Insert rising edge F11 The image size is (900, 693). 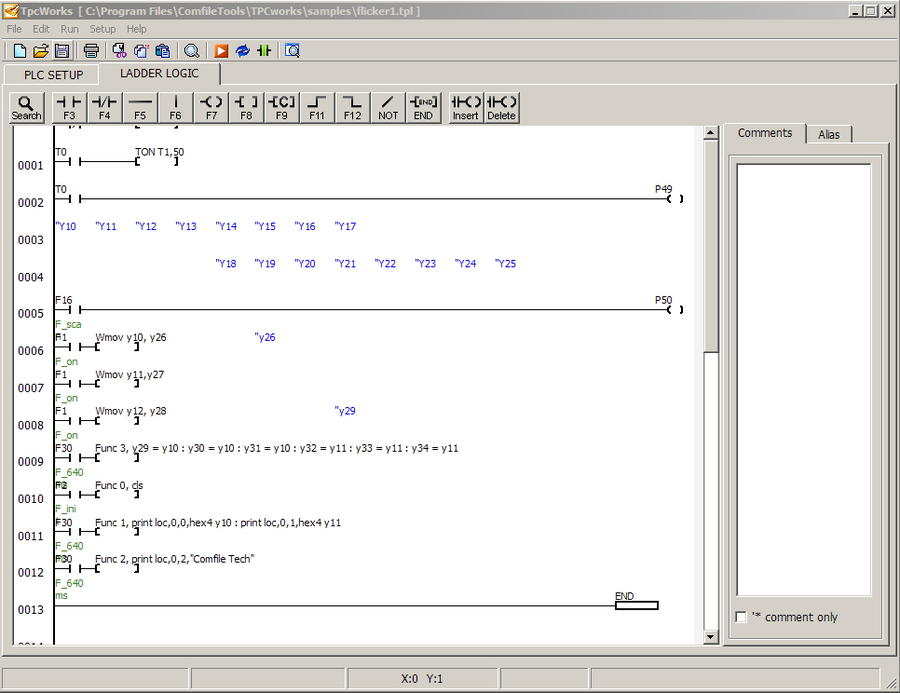(317, 107)
